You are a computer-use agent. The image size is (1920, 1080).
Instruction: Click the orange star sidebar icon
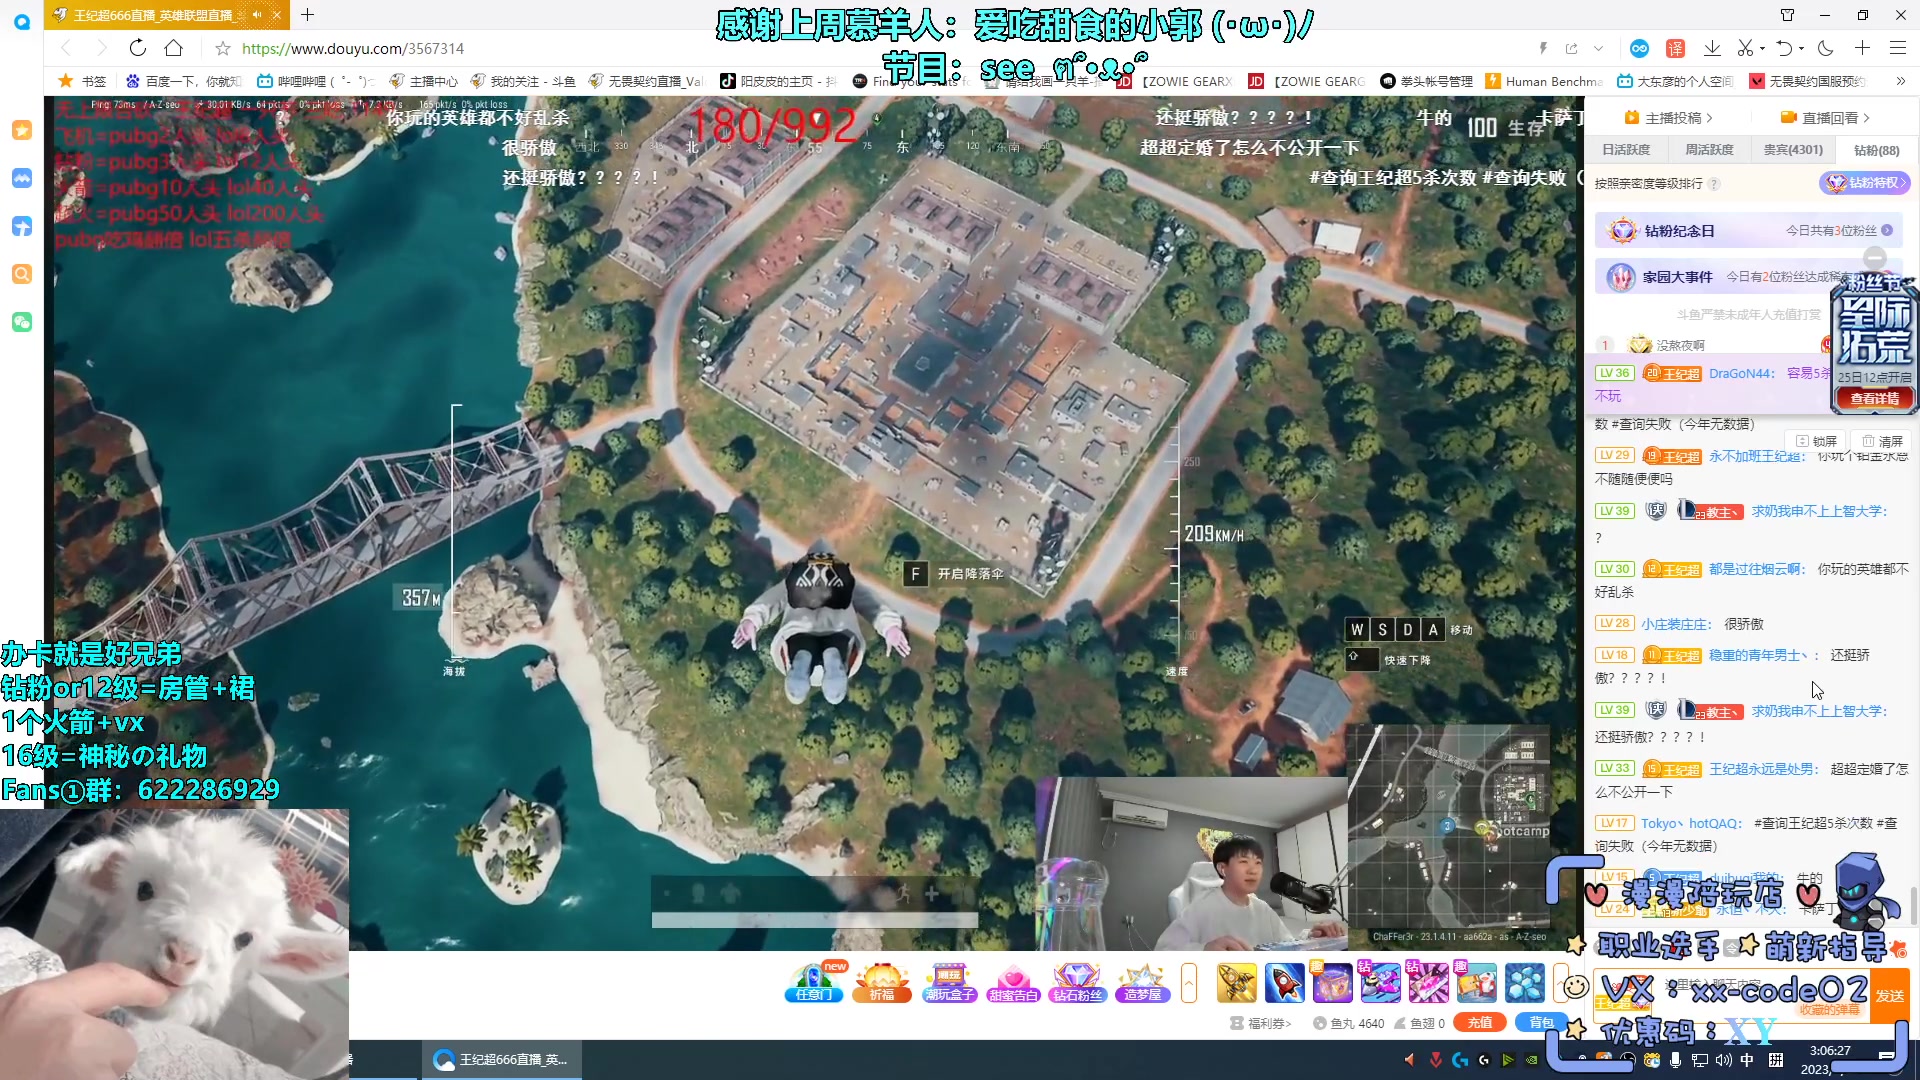[x=22, y=130]
